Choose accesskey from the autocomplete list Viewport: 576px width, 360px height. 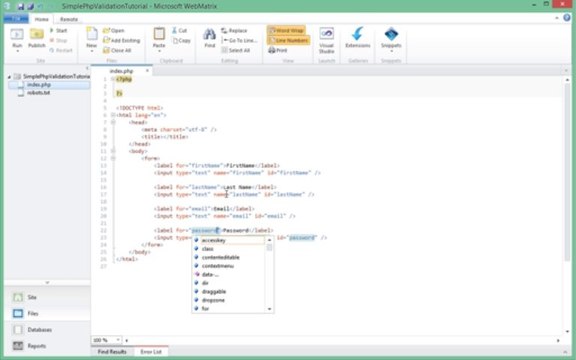click(228, 240)
